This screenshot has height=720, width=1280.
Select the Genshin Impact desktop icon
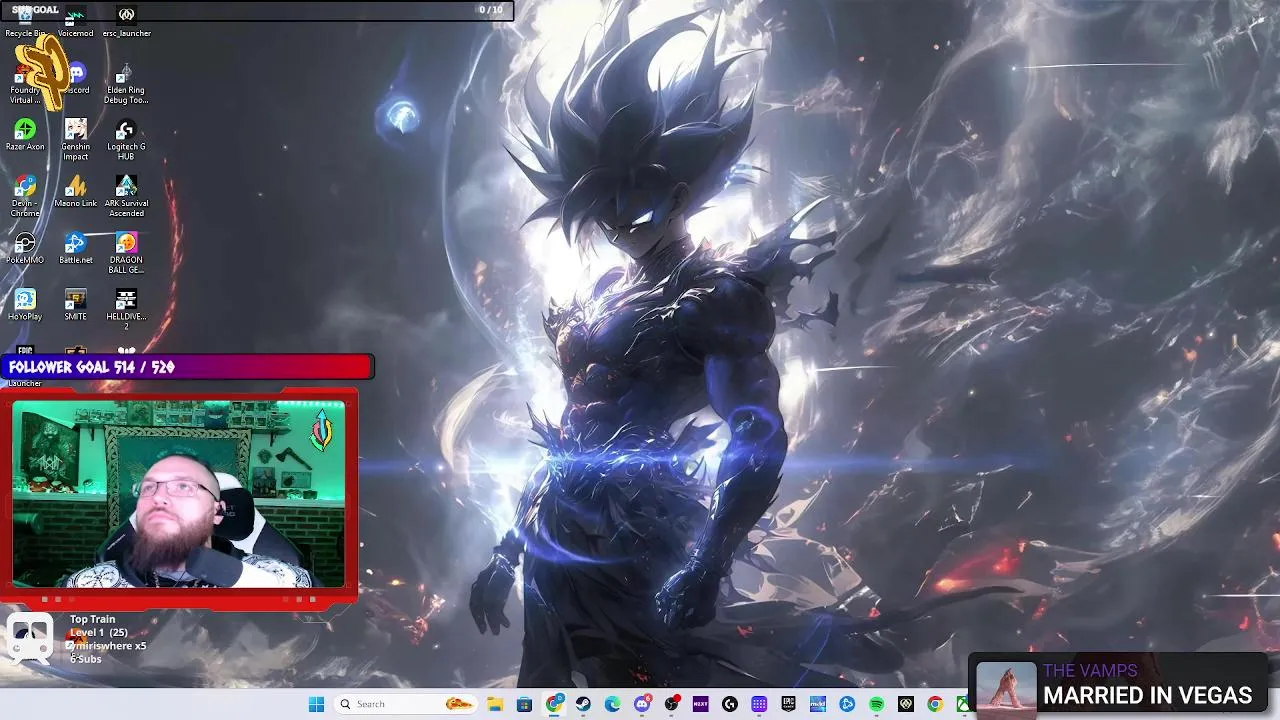[75, 140]
